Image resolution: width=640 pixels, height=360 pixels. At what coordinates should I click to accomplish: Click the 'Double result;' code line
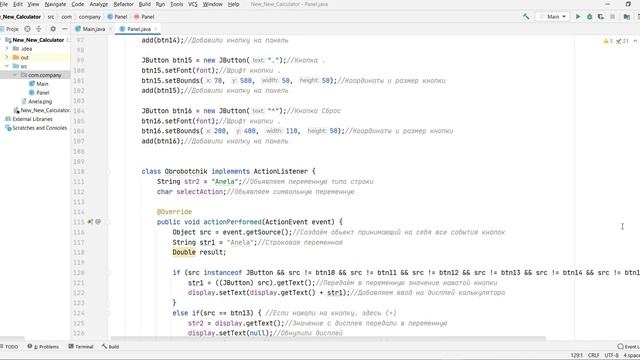click(x=199, y=252)
